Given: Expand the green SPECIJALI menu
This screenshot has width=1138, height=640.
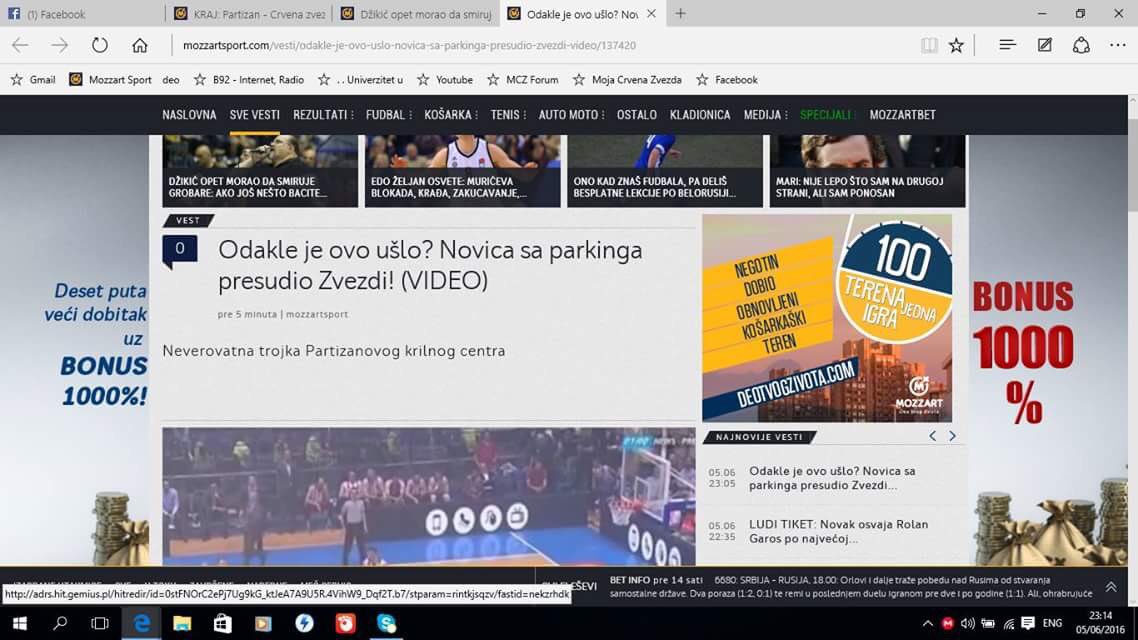Looking at the screenshot, I should pos(828,115).
